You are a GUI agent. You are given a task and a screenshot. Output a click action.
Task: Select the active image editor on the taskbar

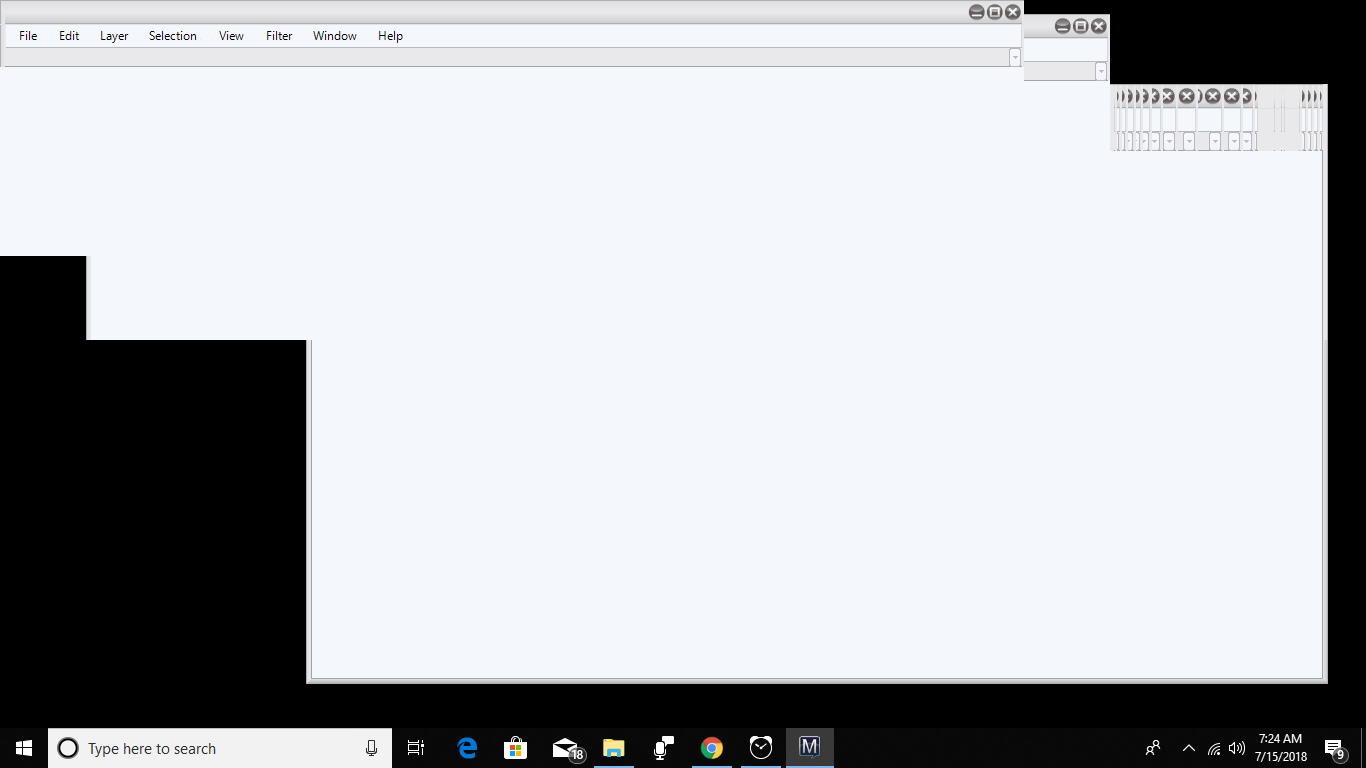pyautogui.click(x=809, y=747)
